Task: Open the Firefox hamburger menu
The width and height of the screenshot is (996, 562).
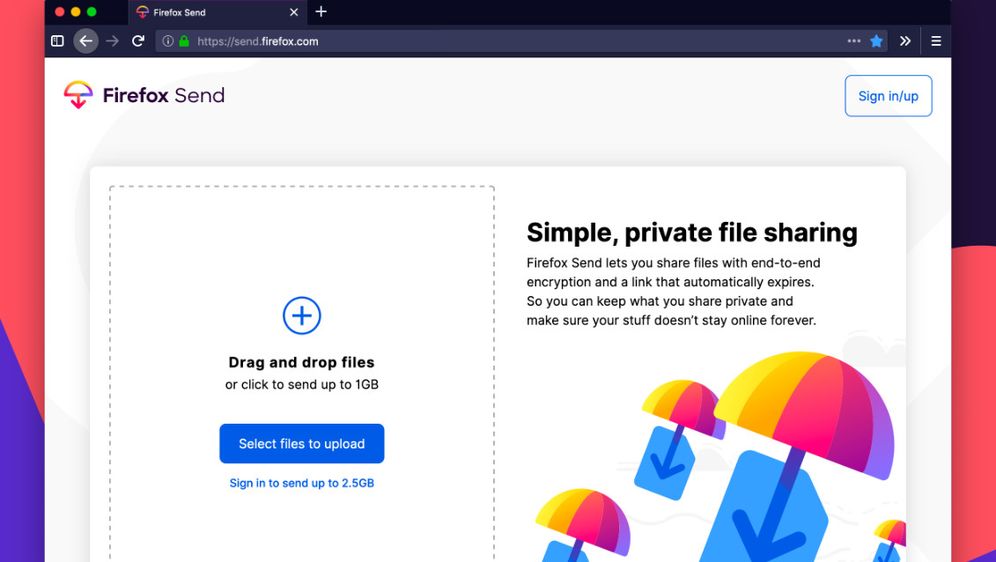Action: click(936, 41)
